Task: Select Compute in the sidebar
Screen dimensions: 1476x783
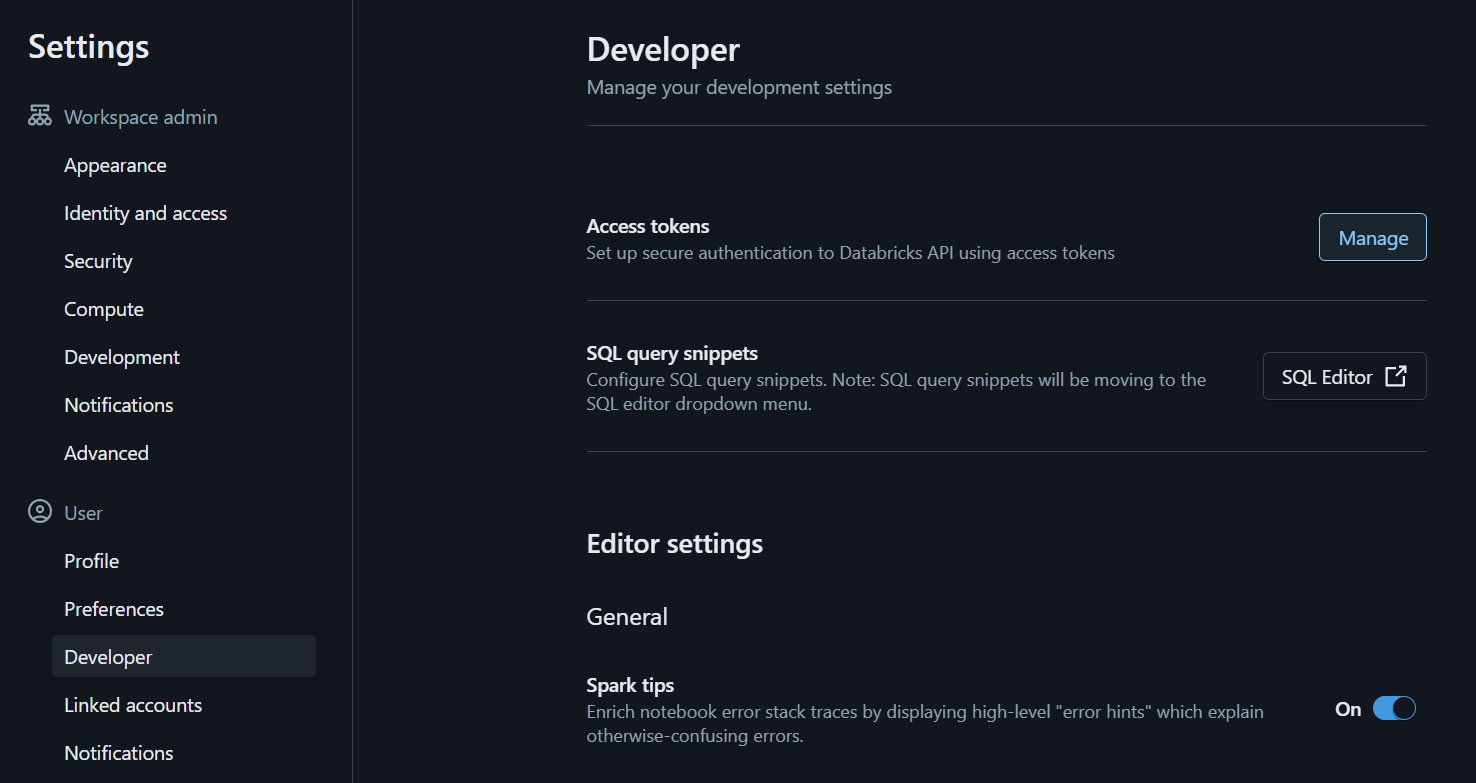Action: [x=104, y=309]
